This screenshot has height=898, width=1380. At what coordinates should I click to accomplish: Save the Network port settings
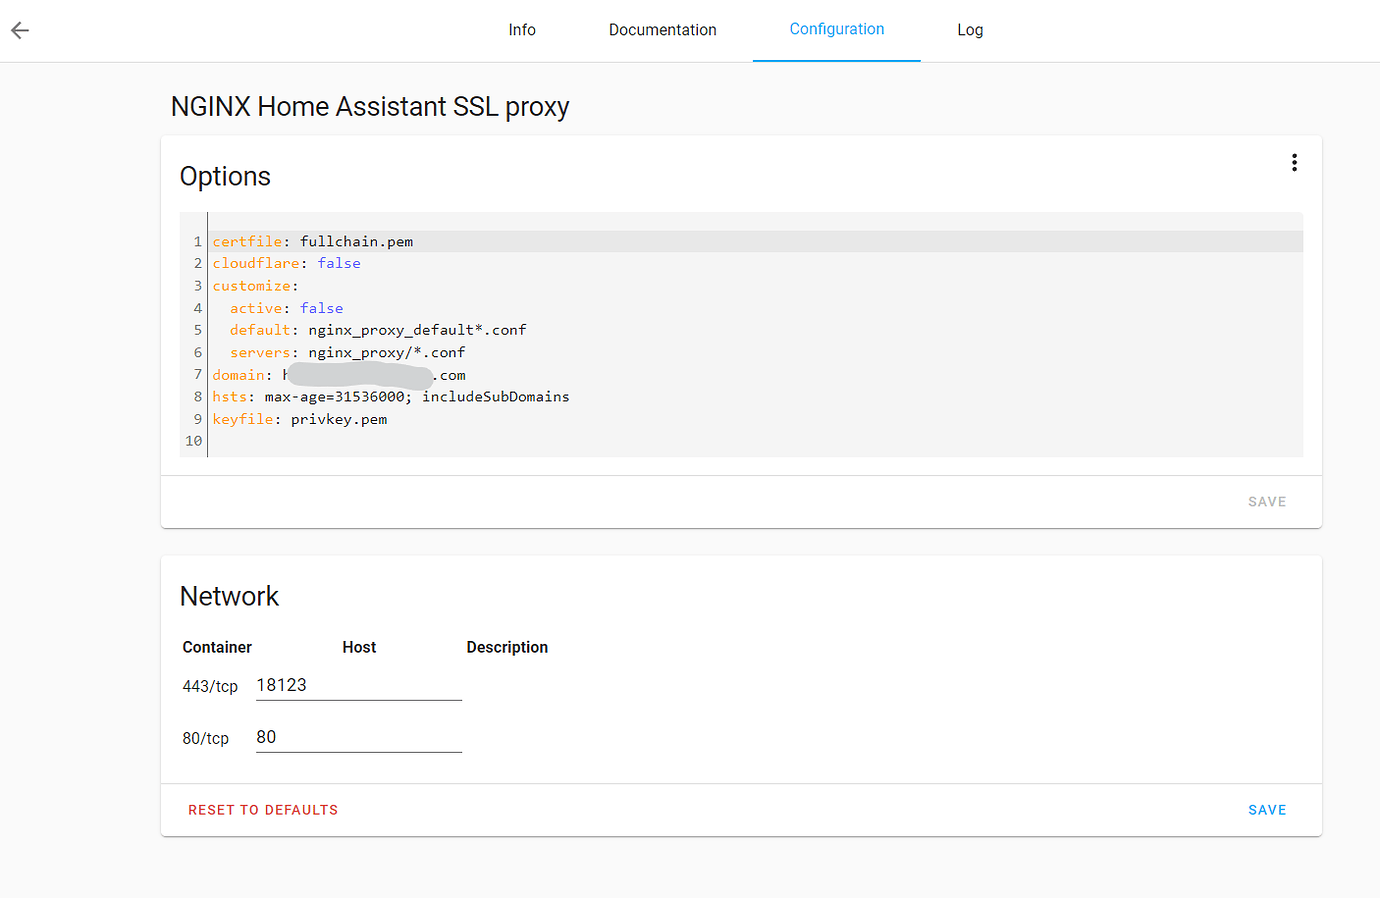pyautogui.click(x=1266, y=810)
